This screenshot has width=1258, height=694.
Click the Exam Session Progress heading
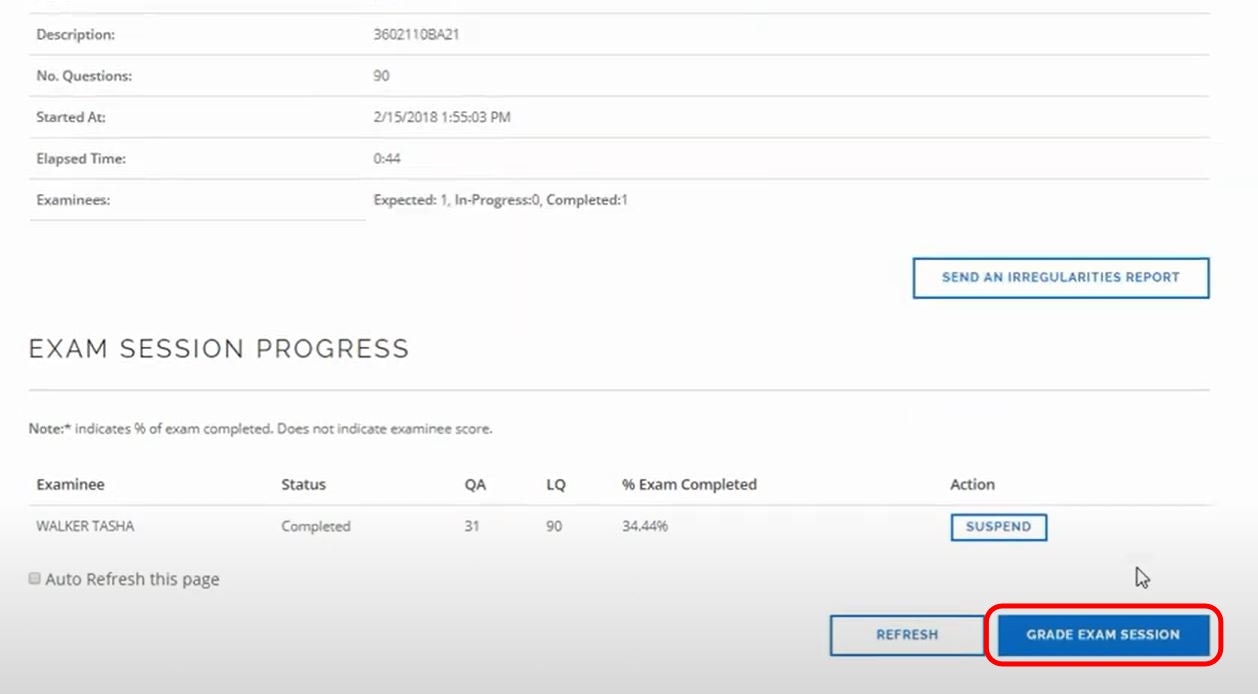coord(219,348)
